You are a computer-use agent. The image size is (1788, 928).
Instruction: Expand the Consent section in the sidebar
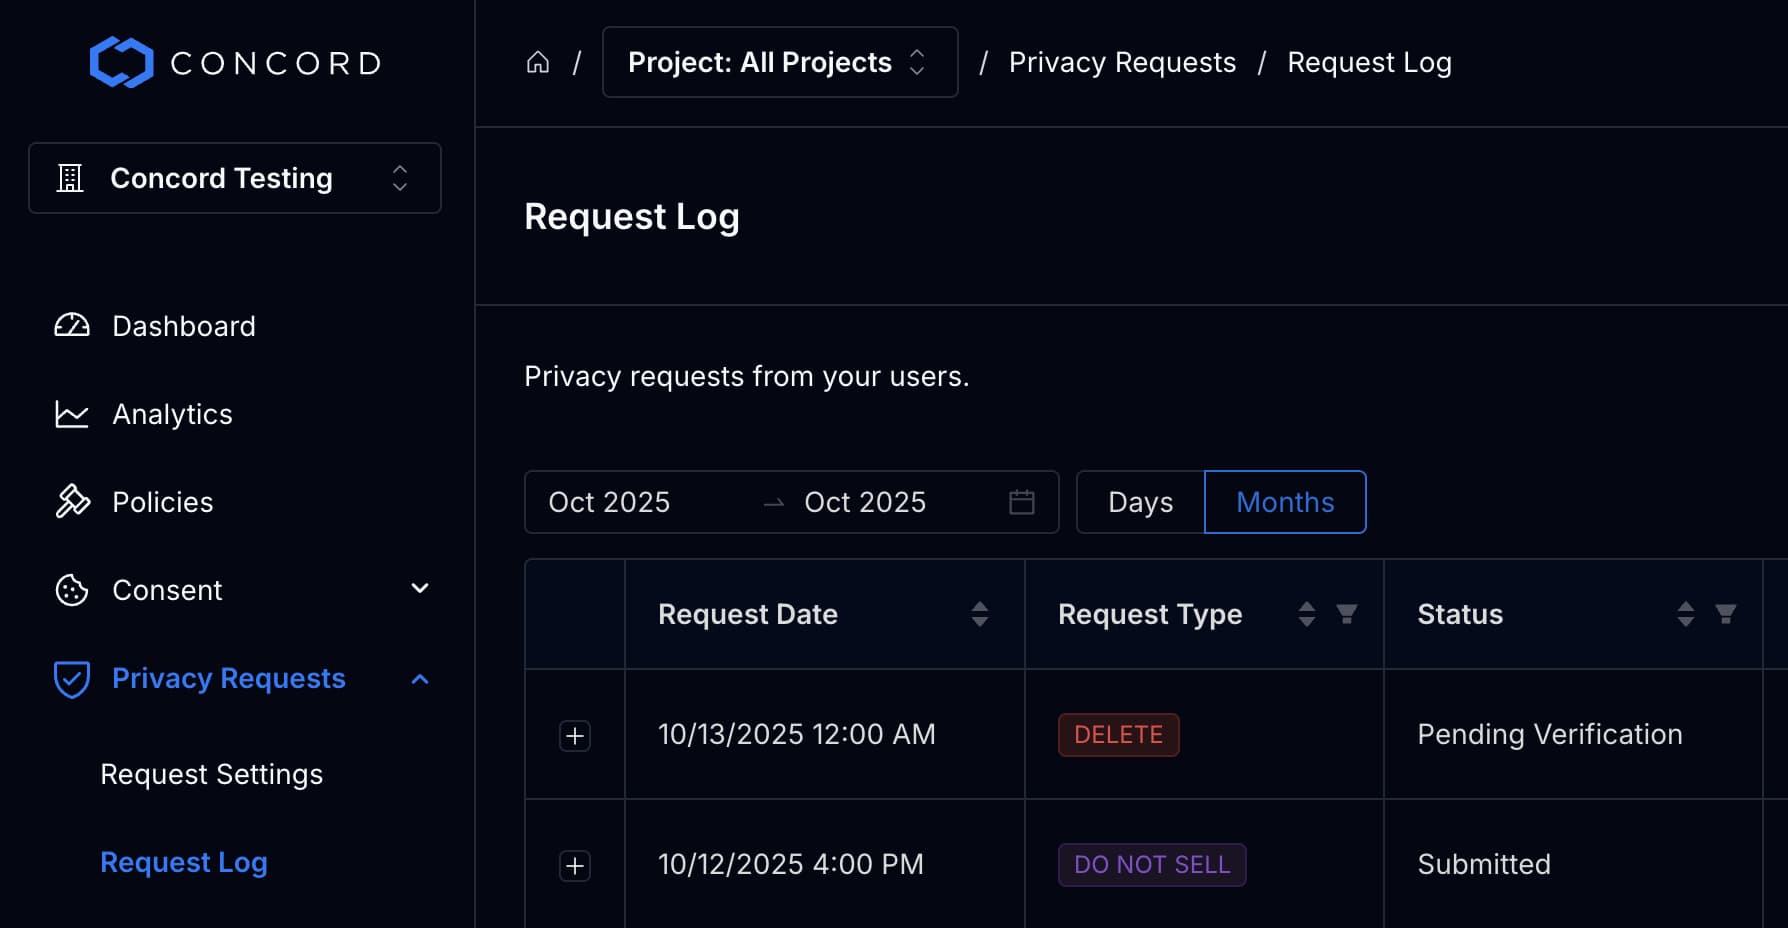click(420, 589)
